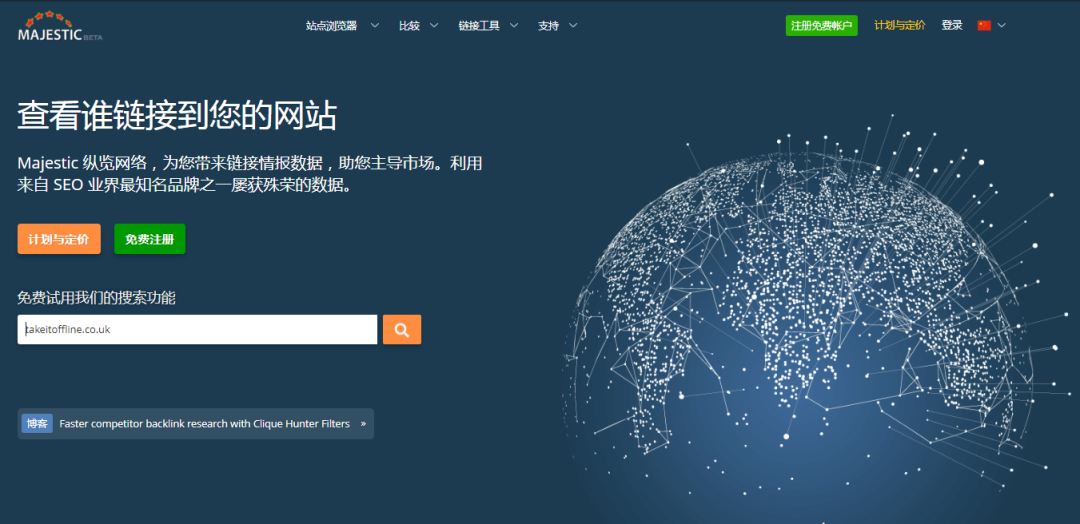This screenshot has height=524, width=1080.
Task: Open the language dropdown arrow beside the flag
Action: coord(1002,26)
